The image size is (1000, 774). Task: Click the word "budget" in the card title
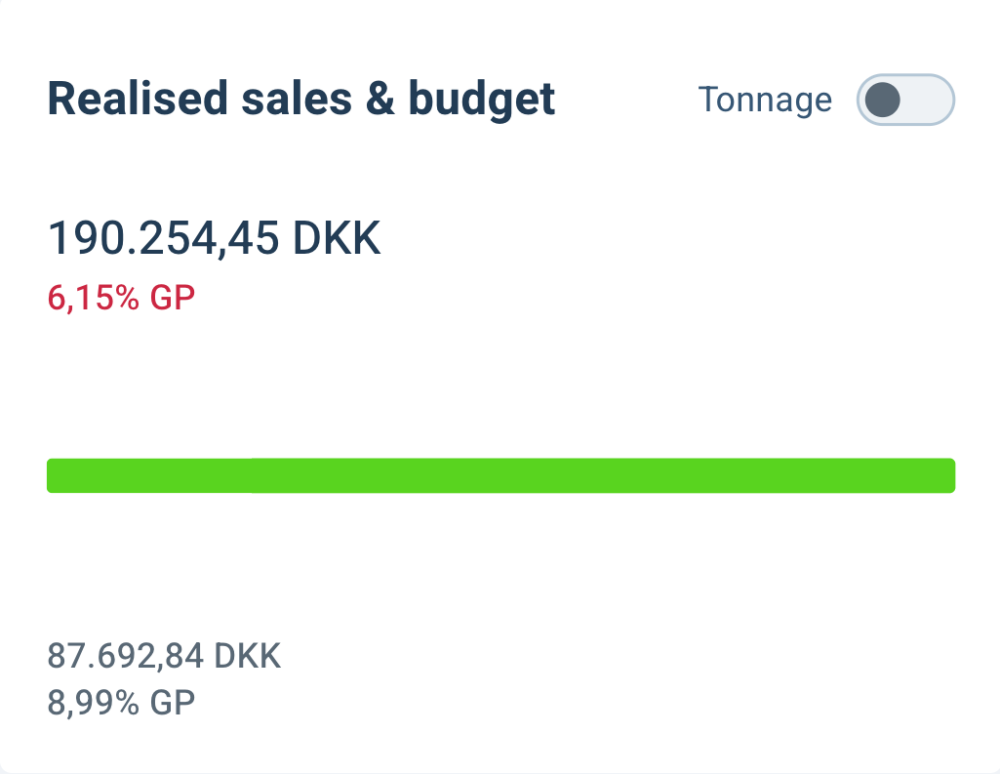[481, 100]
